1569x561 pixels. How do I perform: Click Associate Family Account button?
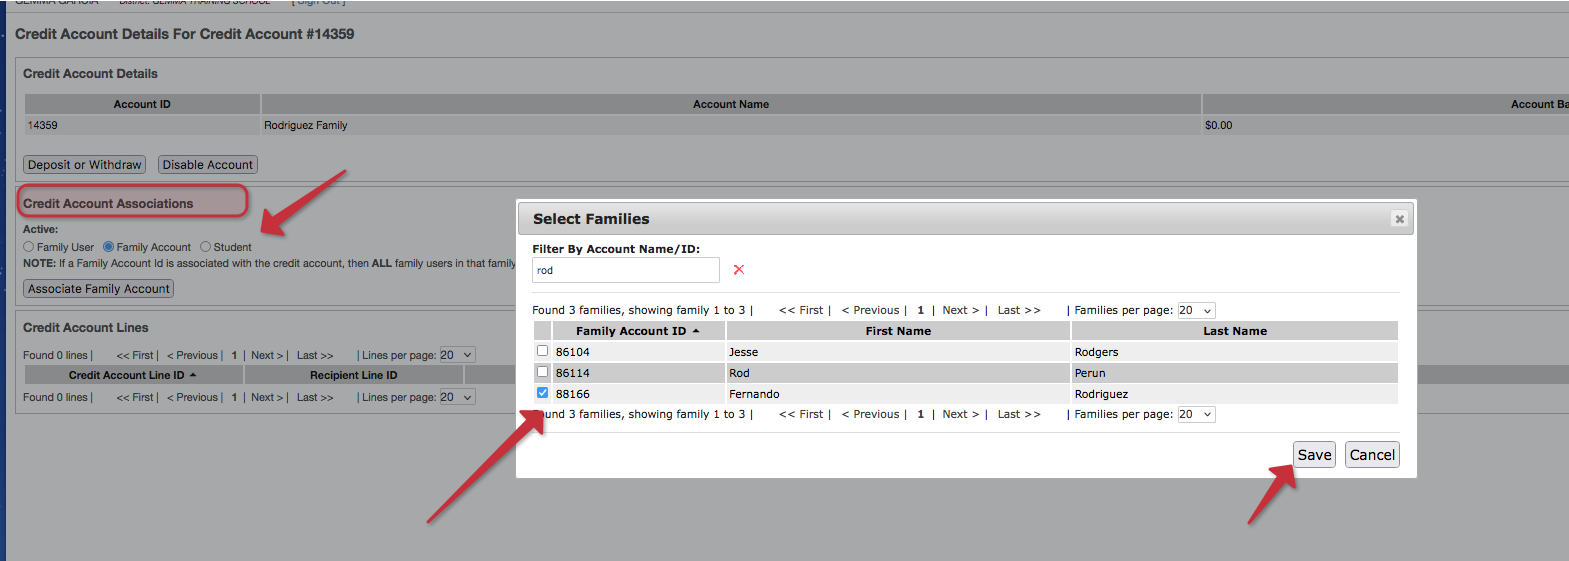tap(99, 289)
